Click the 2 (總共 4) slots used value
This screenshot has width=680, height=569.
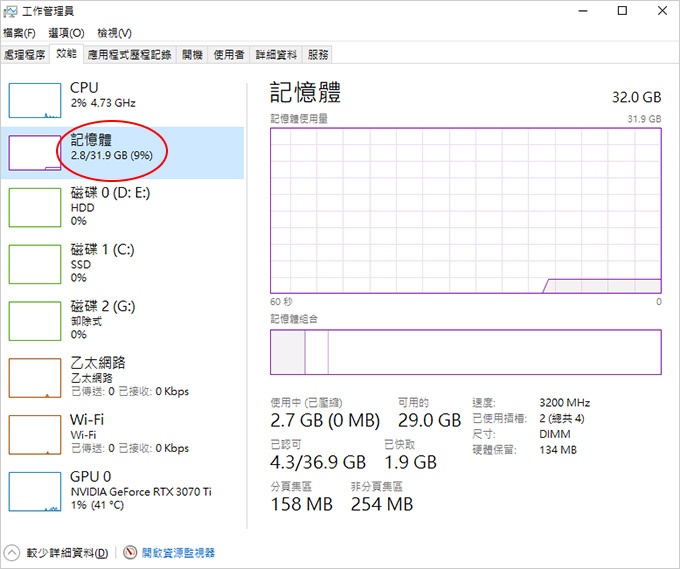tap(562, 419)
